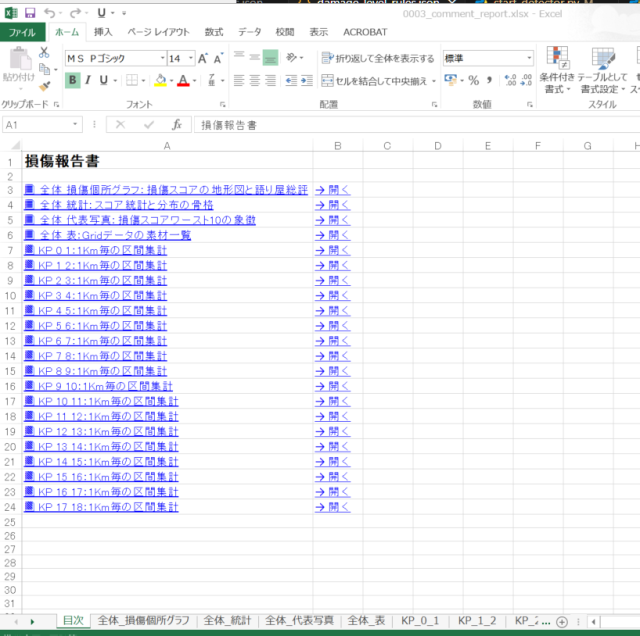Click the Paste clipboard icon
This screenshot has height=636, width=640.
tap(19, 59)
